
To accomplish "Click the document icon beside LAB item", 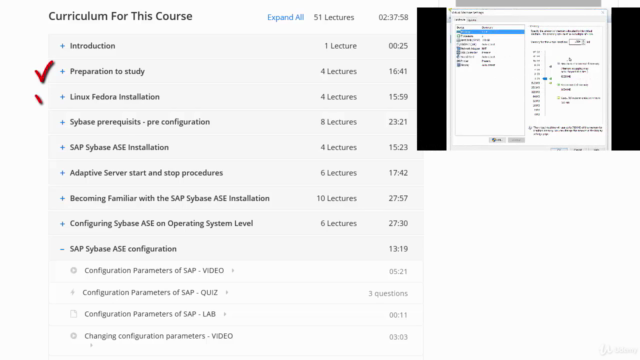I will 73,314.
